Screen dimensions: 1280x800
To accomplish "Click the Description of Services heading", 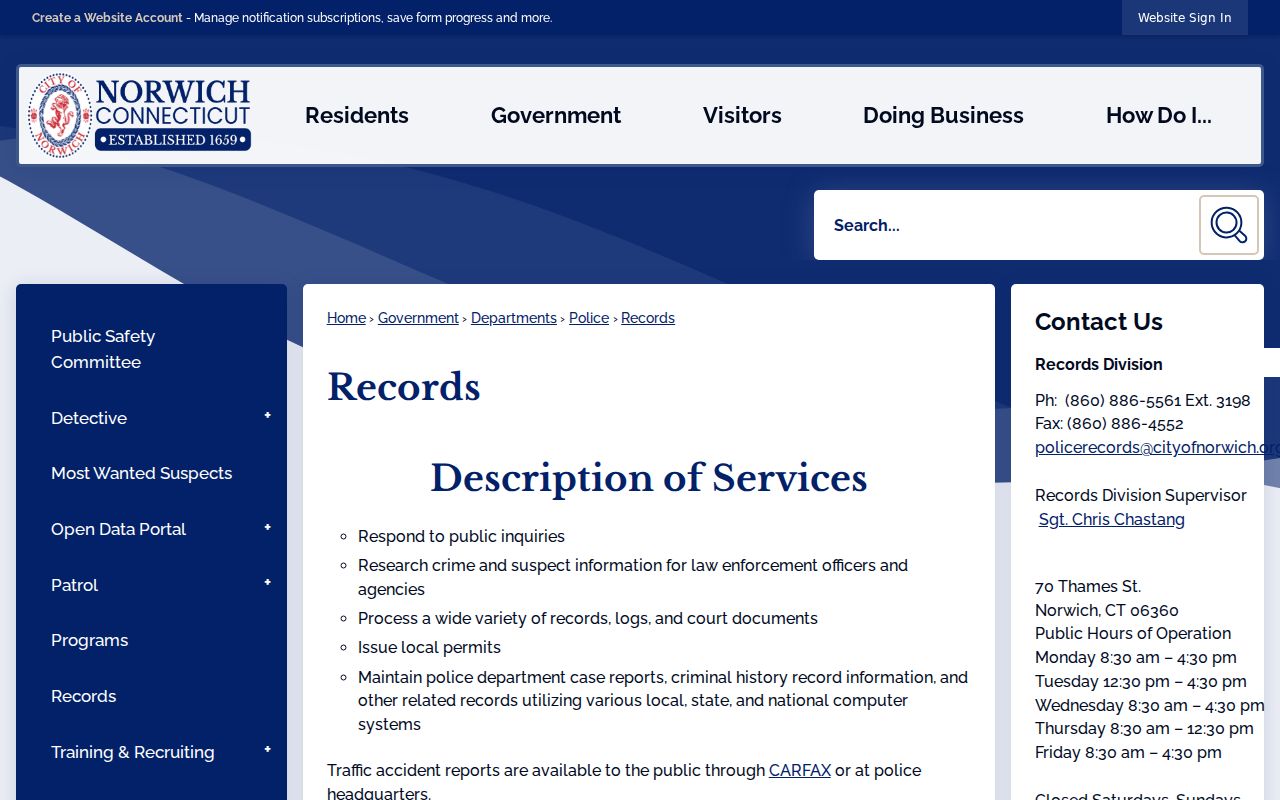I will (x=649, y=478).
